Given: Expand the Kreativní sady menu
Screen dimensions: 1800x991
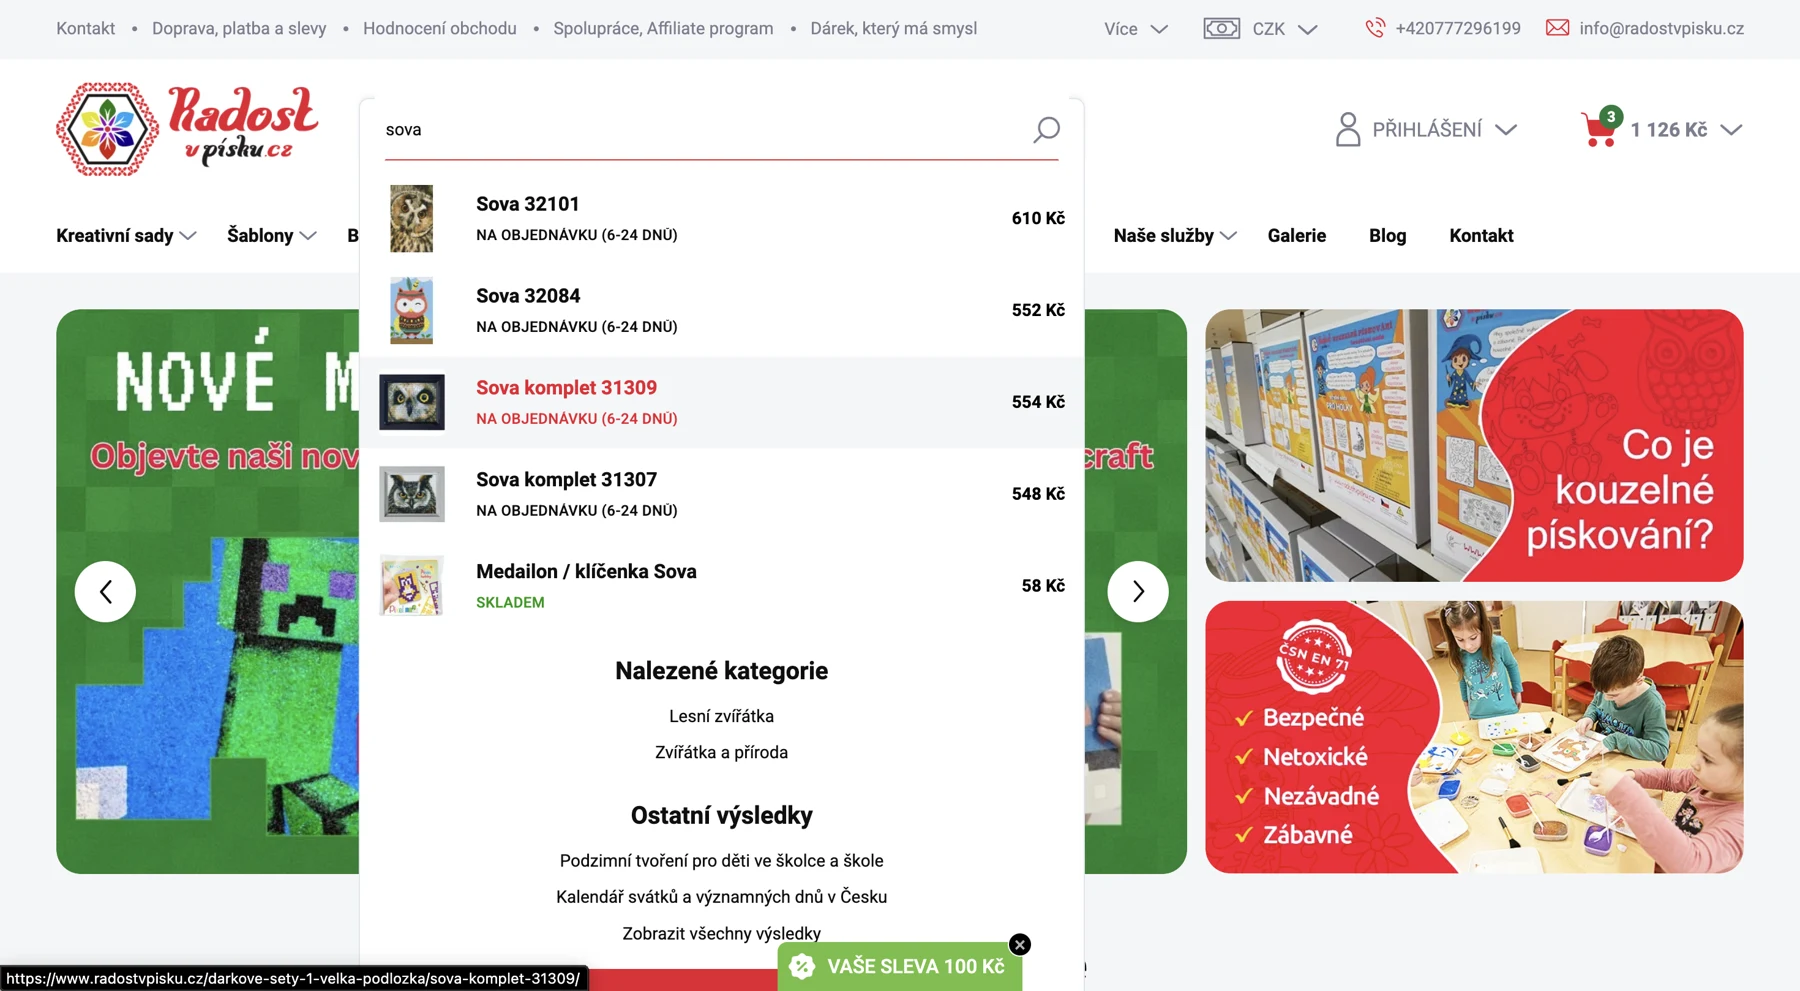Looking at the screenshot, I should click(126, 236).
